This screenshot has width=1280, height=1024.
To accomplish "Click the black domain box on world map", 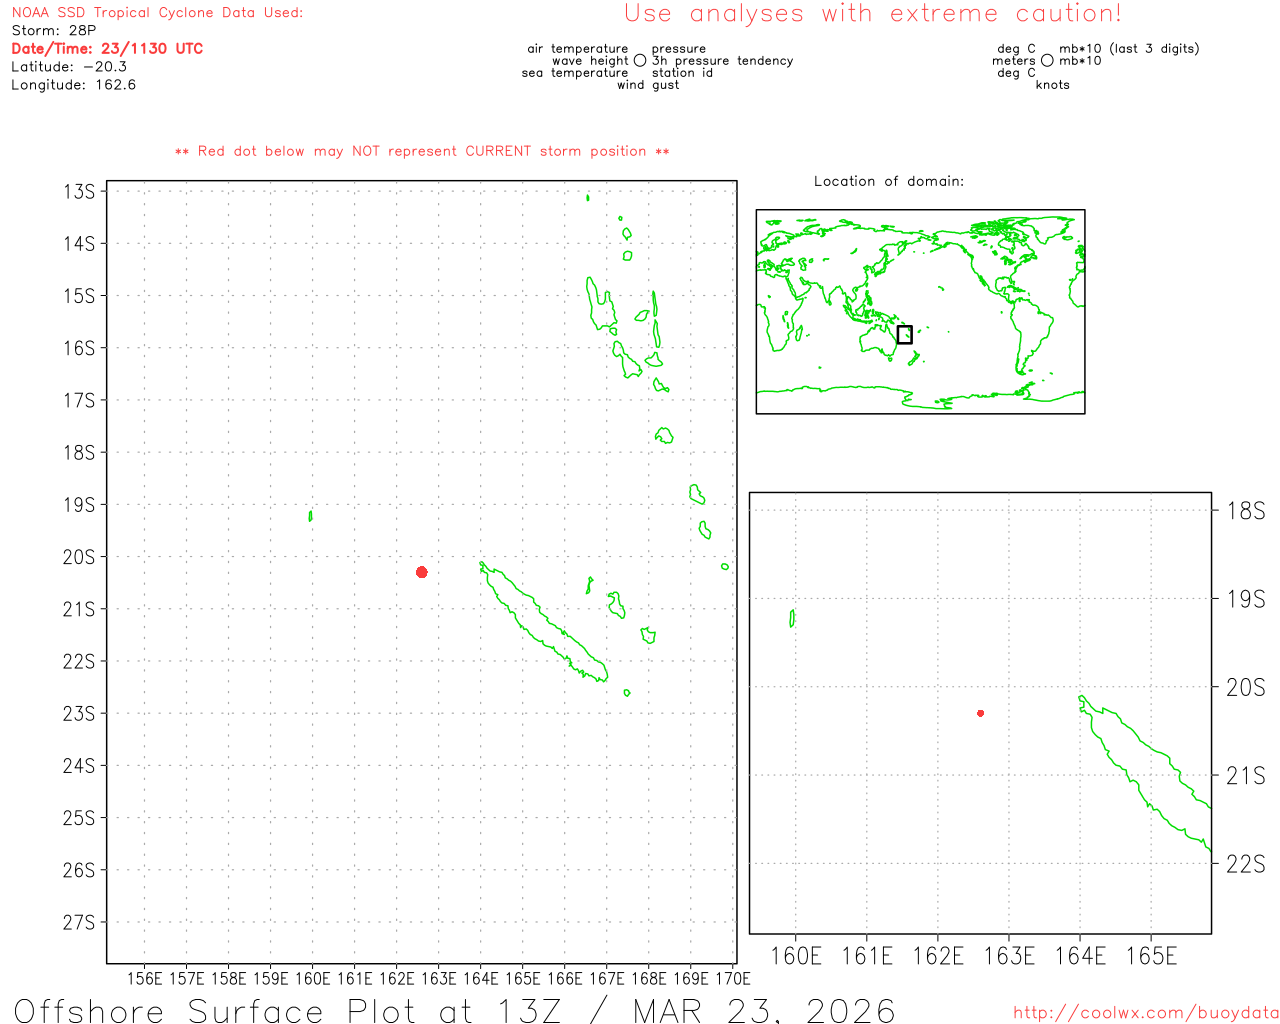I will click(904, 334).
